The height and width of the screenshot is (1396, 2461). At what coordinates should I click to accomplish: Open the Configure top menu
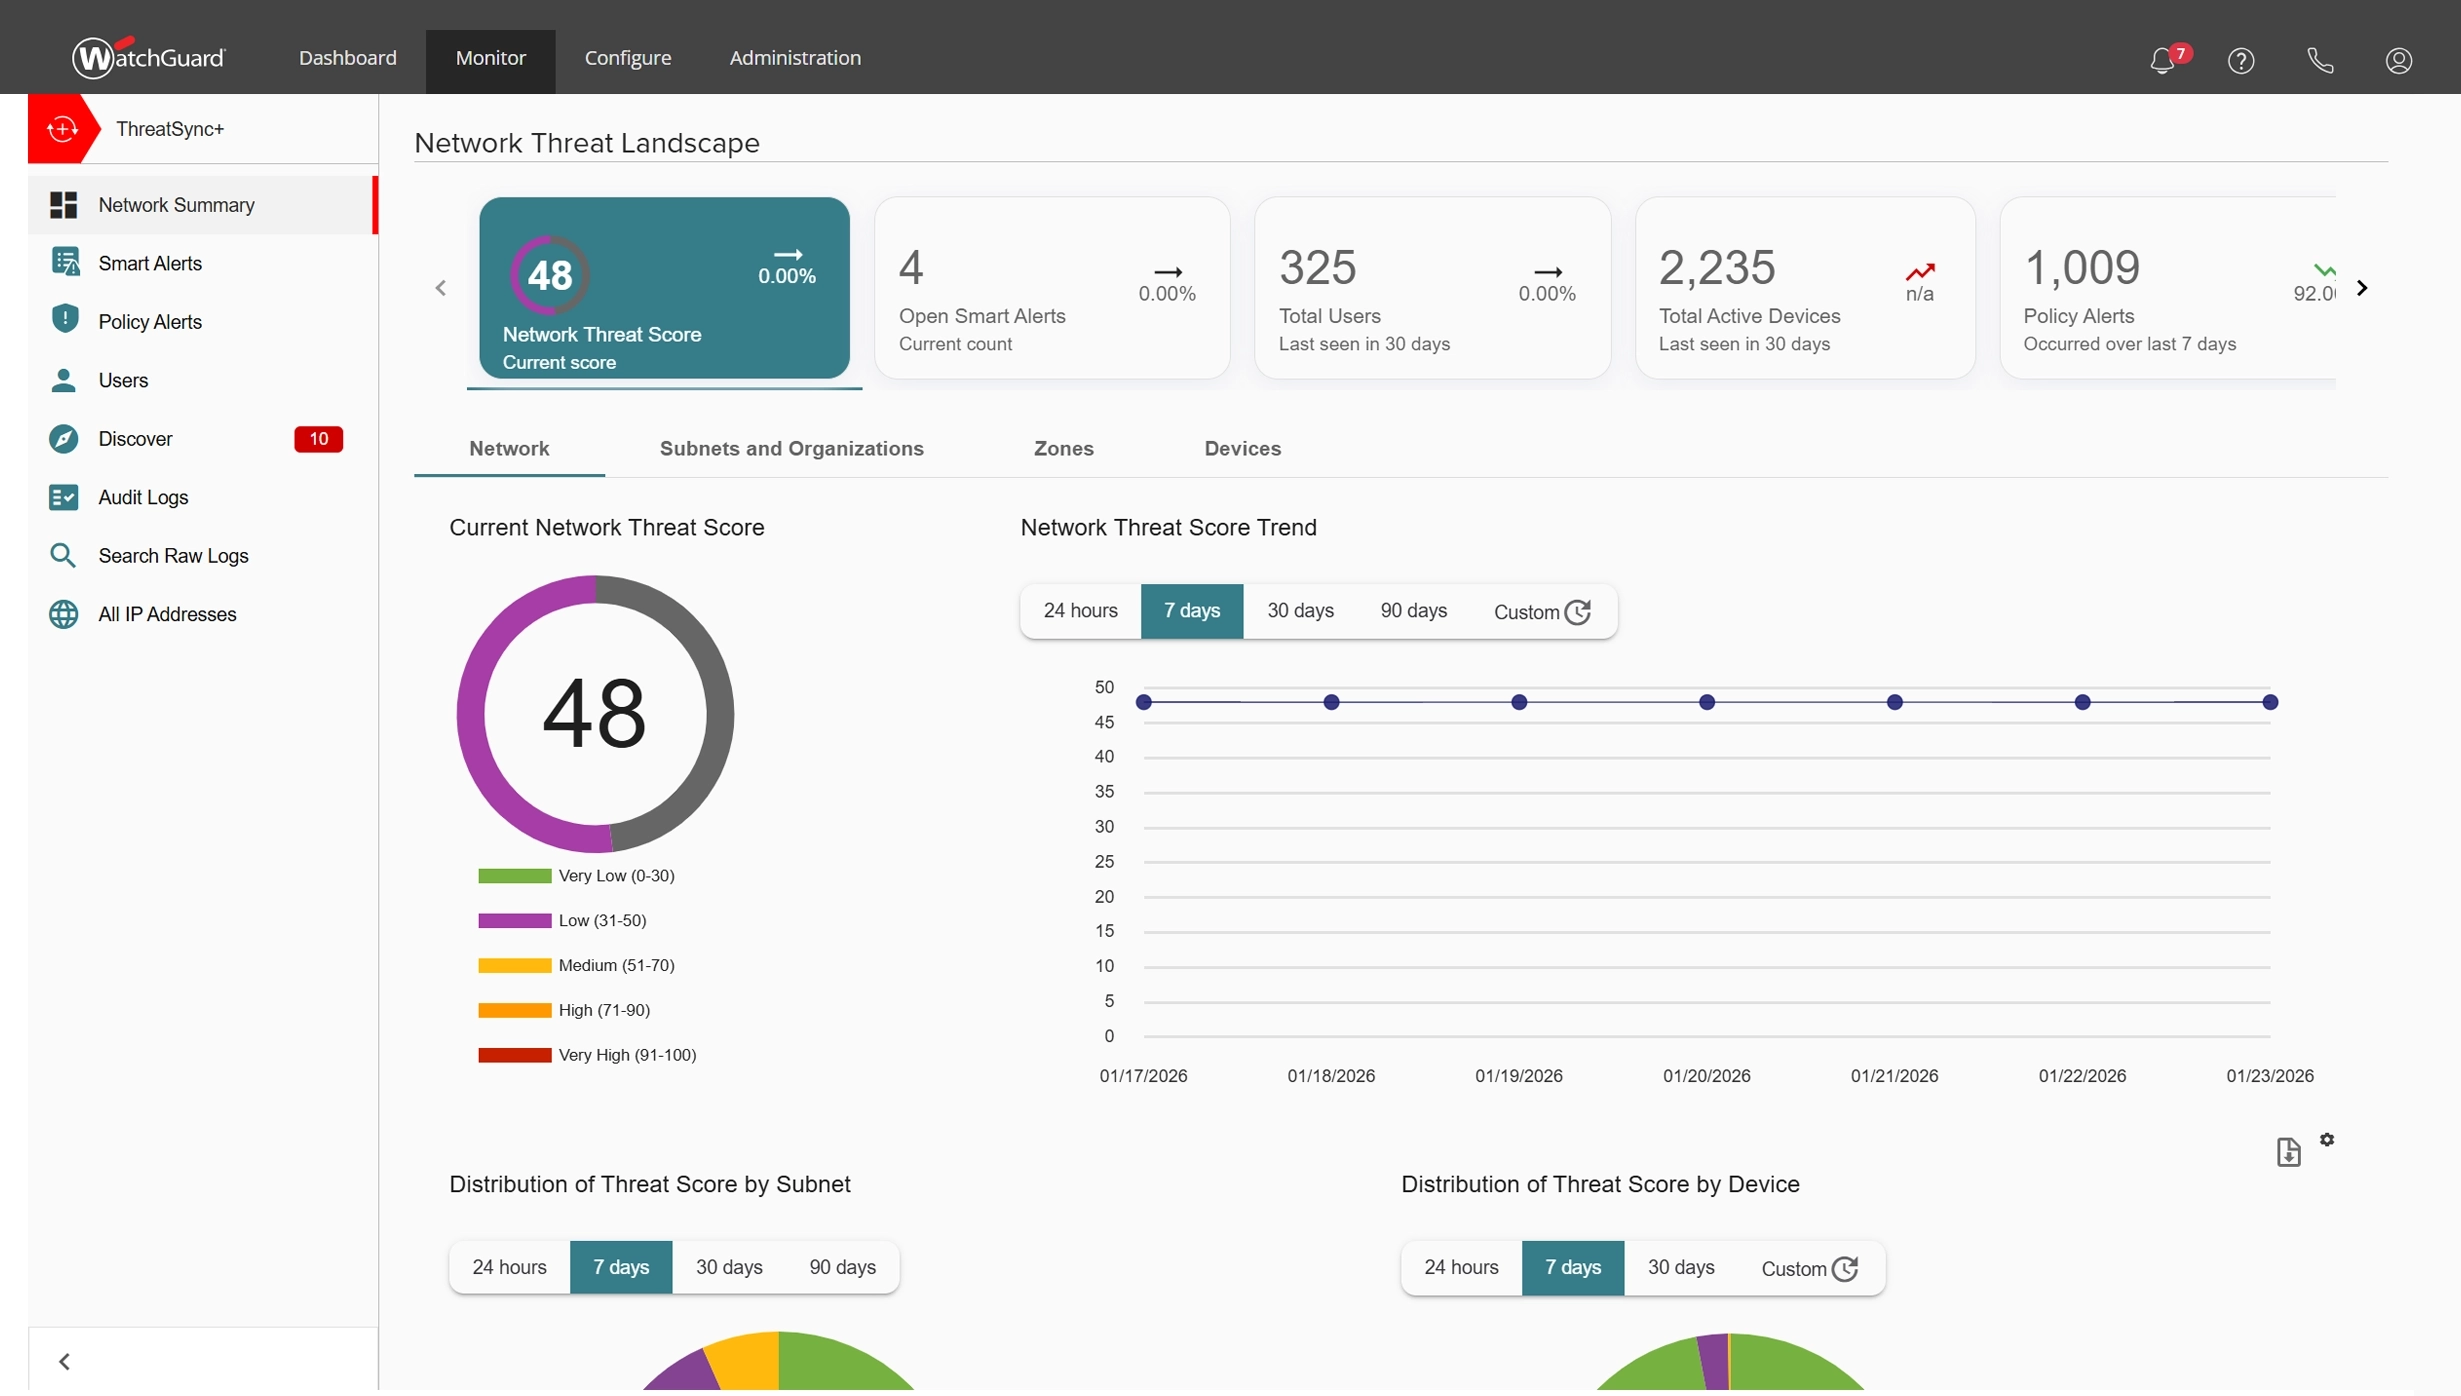pyautogui.click(x=628, y=58)
